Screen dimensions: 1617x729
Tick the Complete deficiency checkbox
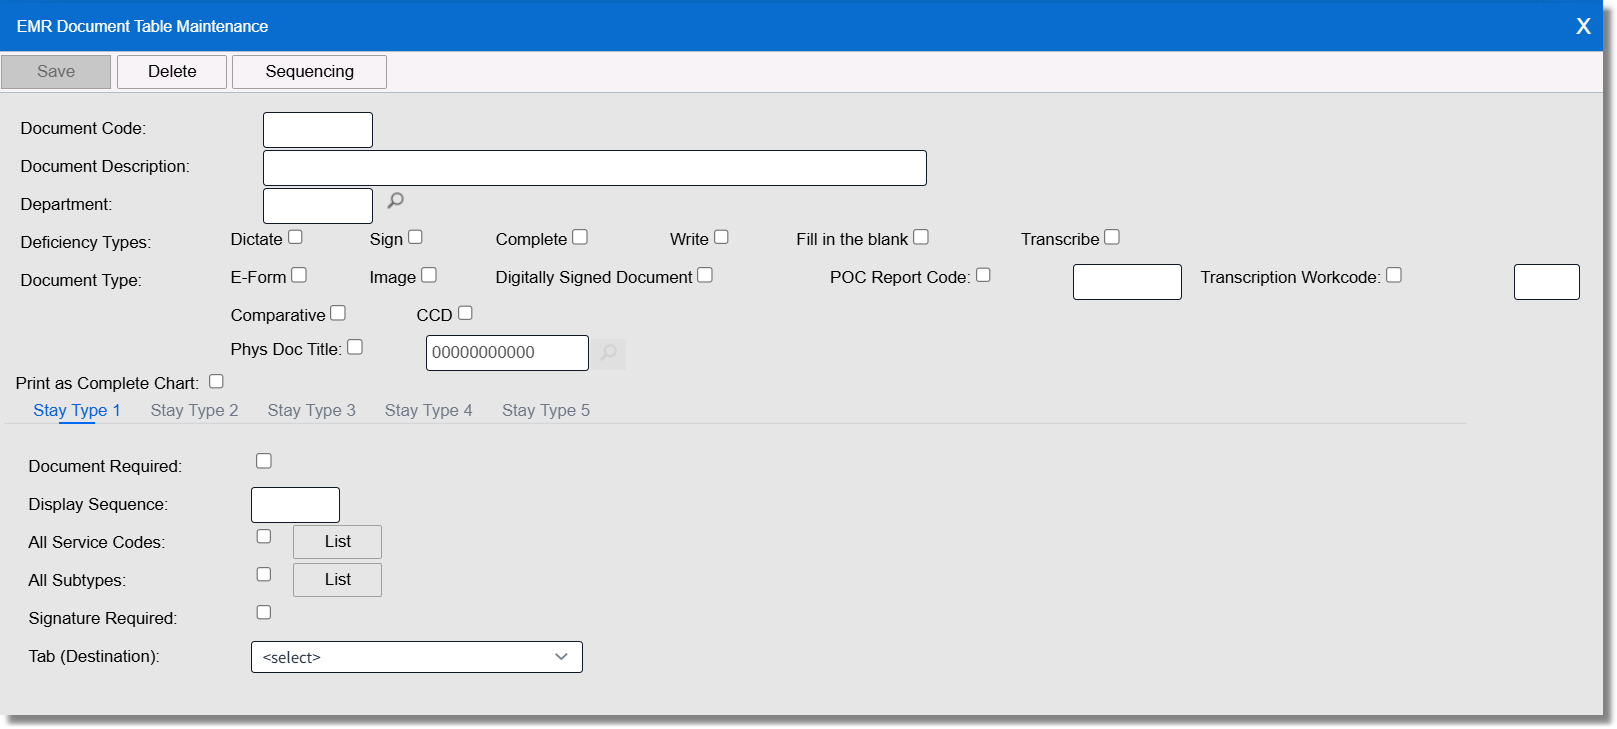[580, 237]
